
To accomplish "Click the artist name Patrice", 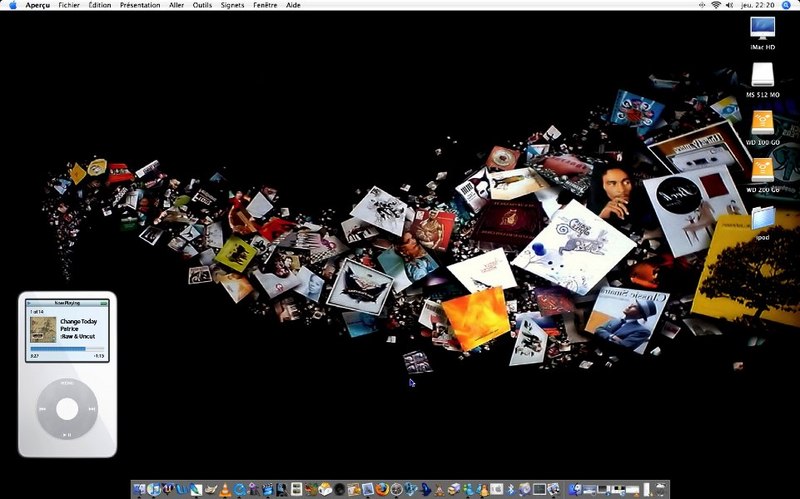I will point(69,329).
